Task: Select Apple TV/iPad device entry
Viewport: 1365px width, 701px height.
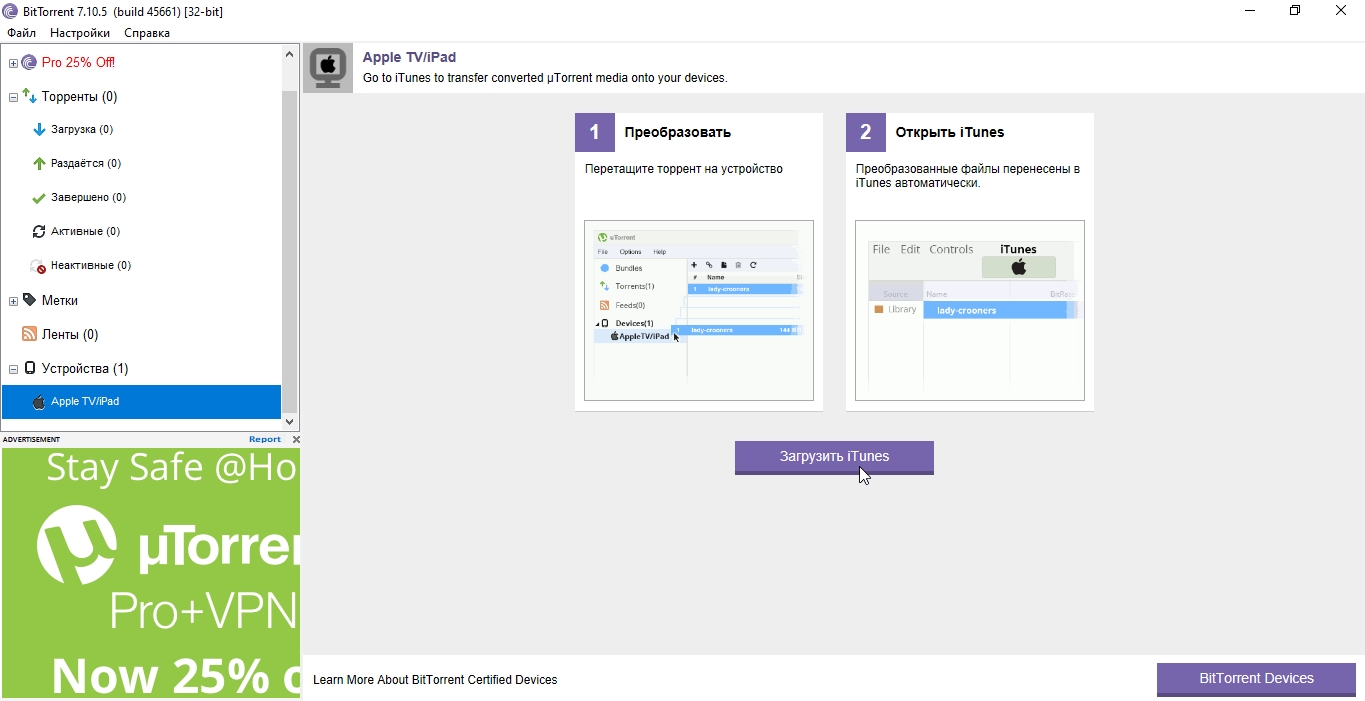Action: pyautogui.click(x=141, y=402)
